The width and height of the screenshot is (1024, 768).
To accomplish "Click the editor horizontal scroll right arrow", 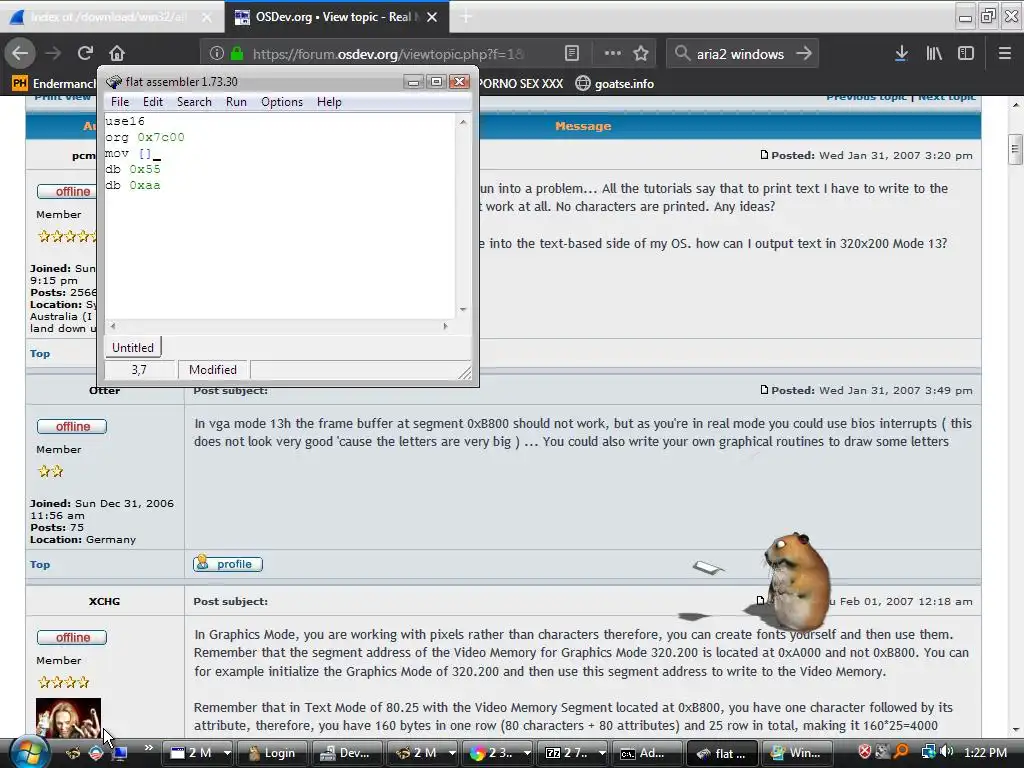I will click(445, 326).
